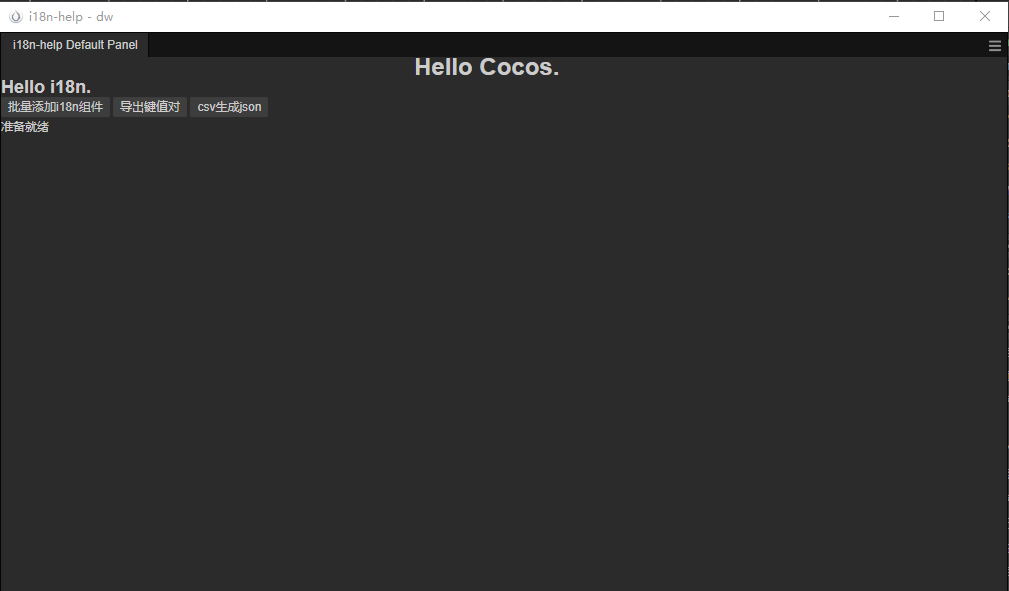The image size is (1009, 591).
Task: Click the Cocos flame icon in title bar
Action: (x=15, y=17)
